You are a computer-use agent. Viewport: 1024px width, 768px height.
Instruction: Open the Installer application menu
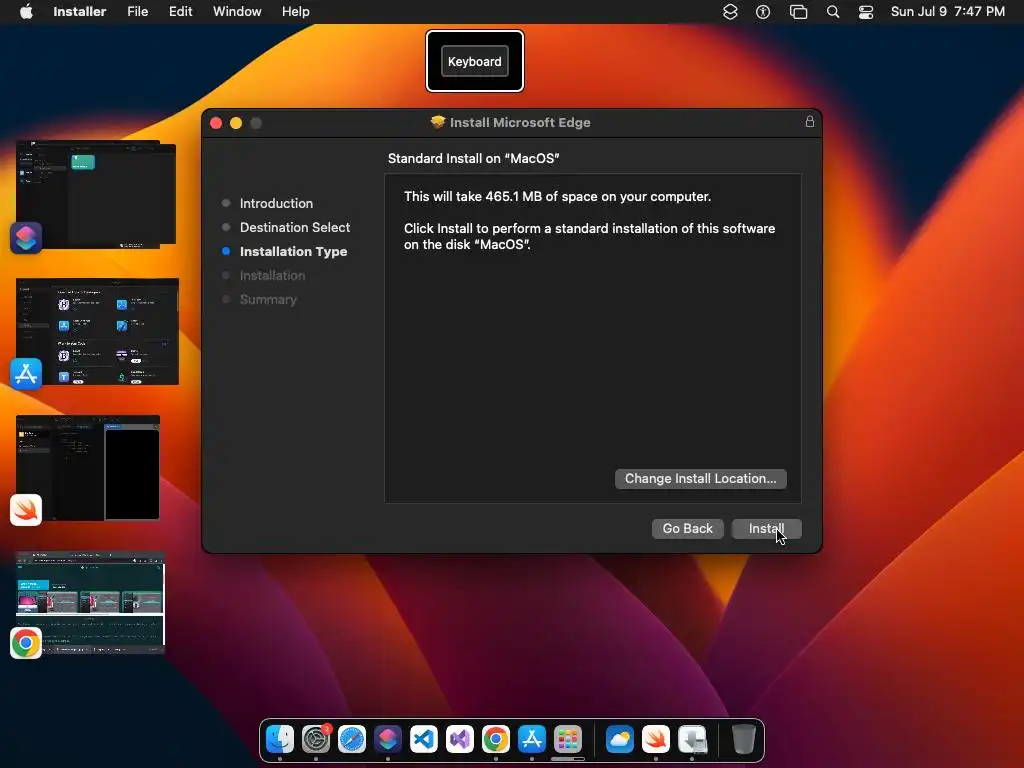coord(80,12)
